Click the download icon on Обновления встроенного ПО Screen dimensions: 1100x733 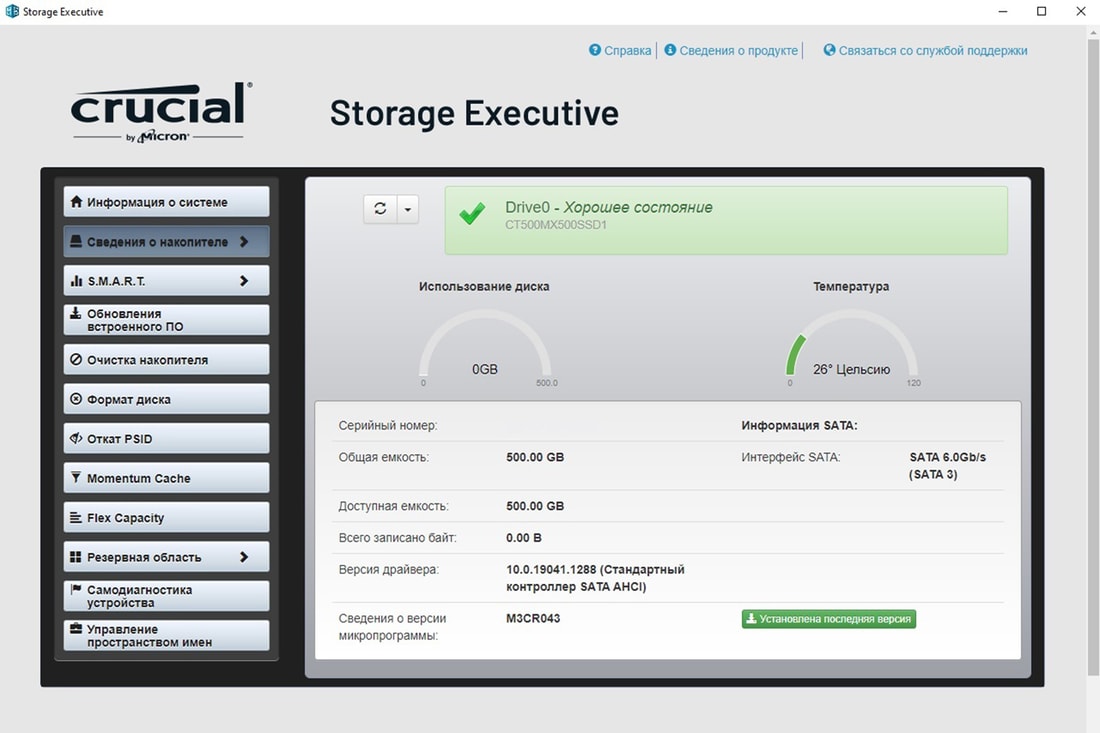click(75, 314)
